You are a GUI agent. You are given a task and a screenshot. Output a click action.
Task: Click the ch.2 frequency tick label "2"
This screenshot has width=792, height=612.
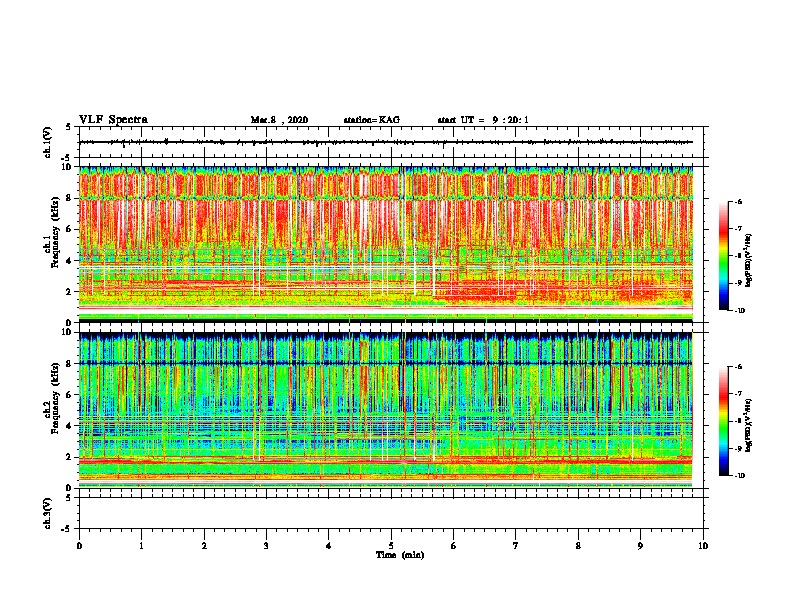pyautogui.click(x=69, y=457)
